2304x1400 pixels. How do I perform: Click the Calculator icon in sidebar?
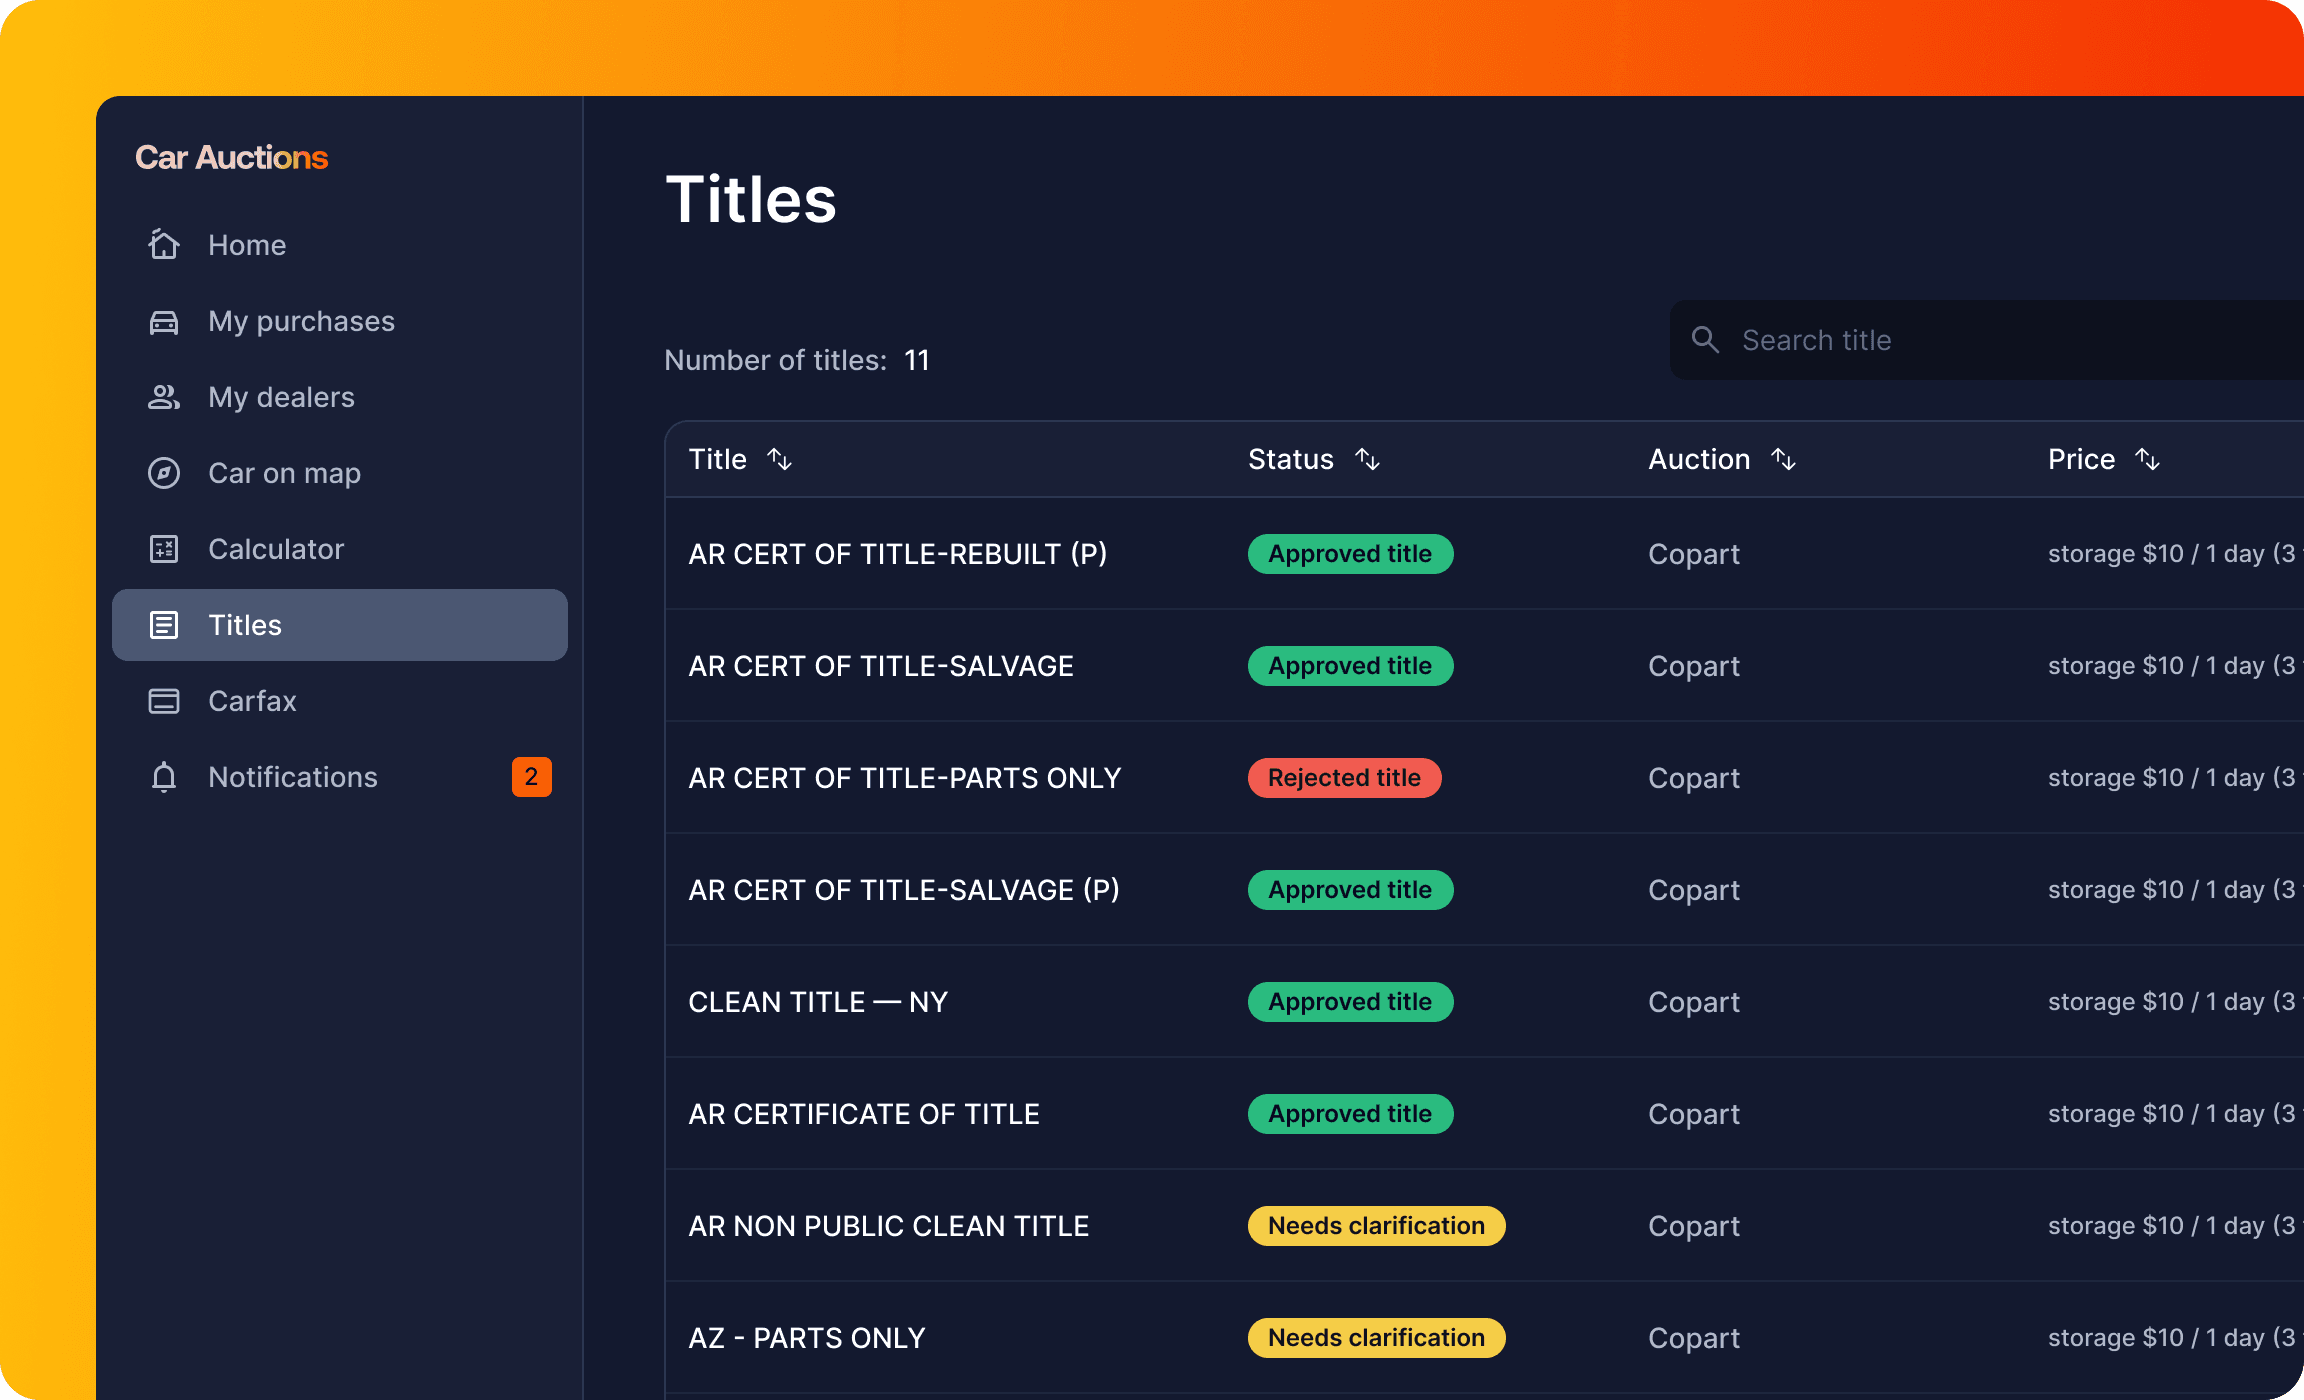[x=164, y=549]
